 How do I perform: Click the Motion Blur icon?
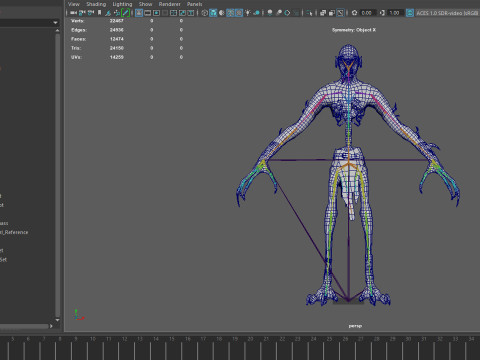(279, 13)
